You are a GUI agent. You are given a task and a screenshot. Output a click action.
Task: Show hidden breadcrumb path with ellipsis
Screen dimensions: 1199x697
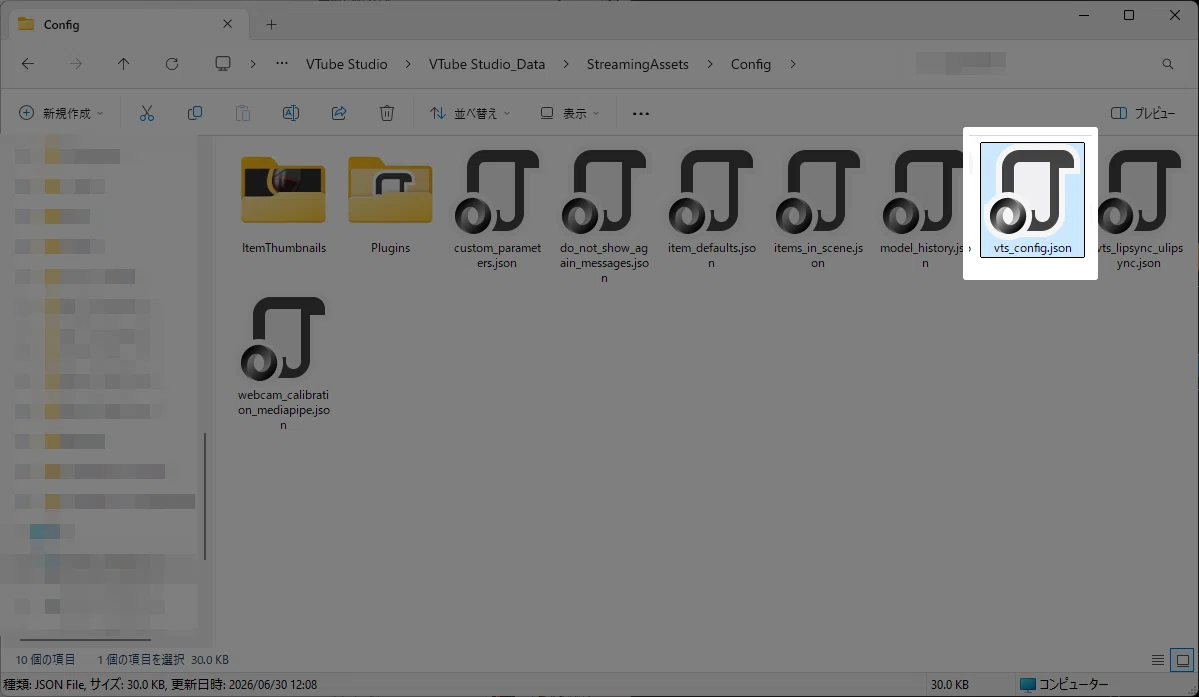click(x=282, y=64)
